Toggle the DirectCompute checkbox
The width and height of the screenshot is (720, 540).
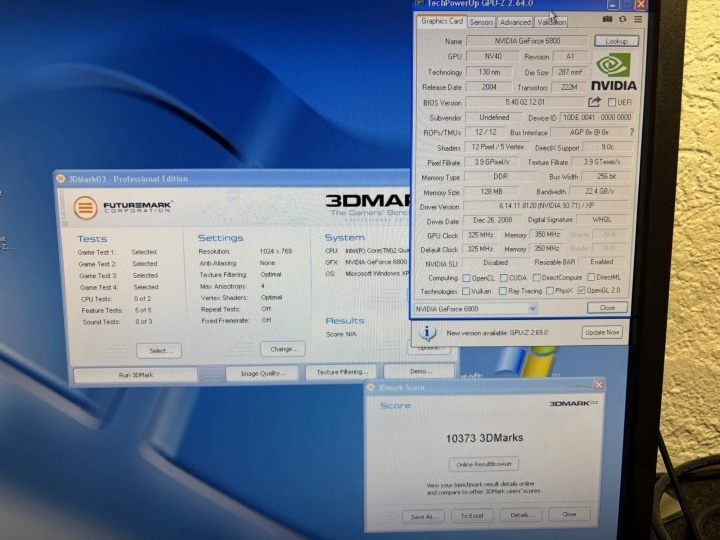pos(536,278)
